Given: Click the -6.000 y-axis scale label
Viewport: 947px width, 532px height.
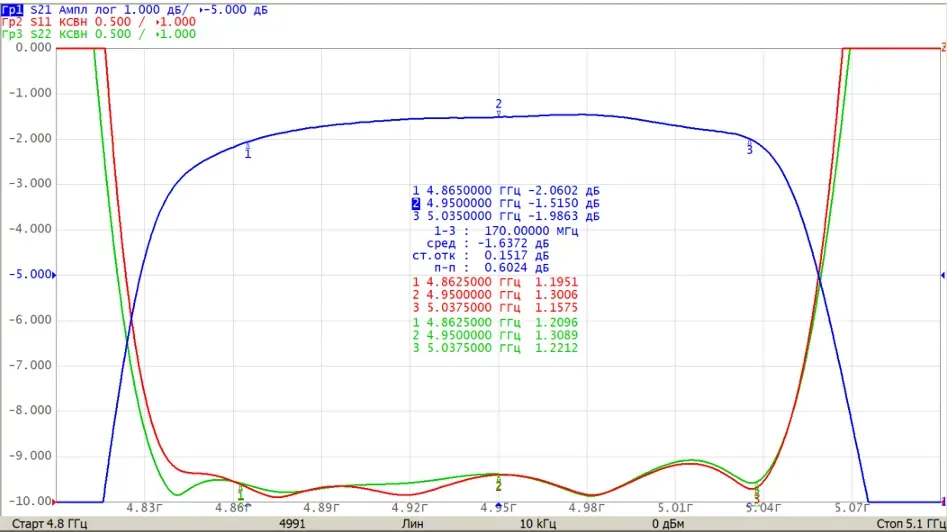Looking at the screenshot, I should [x=30, y=320].
